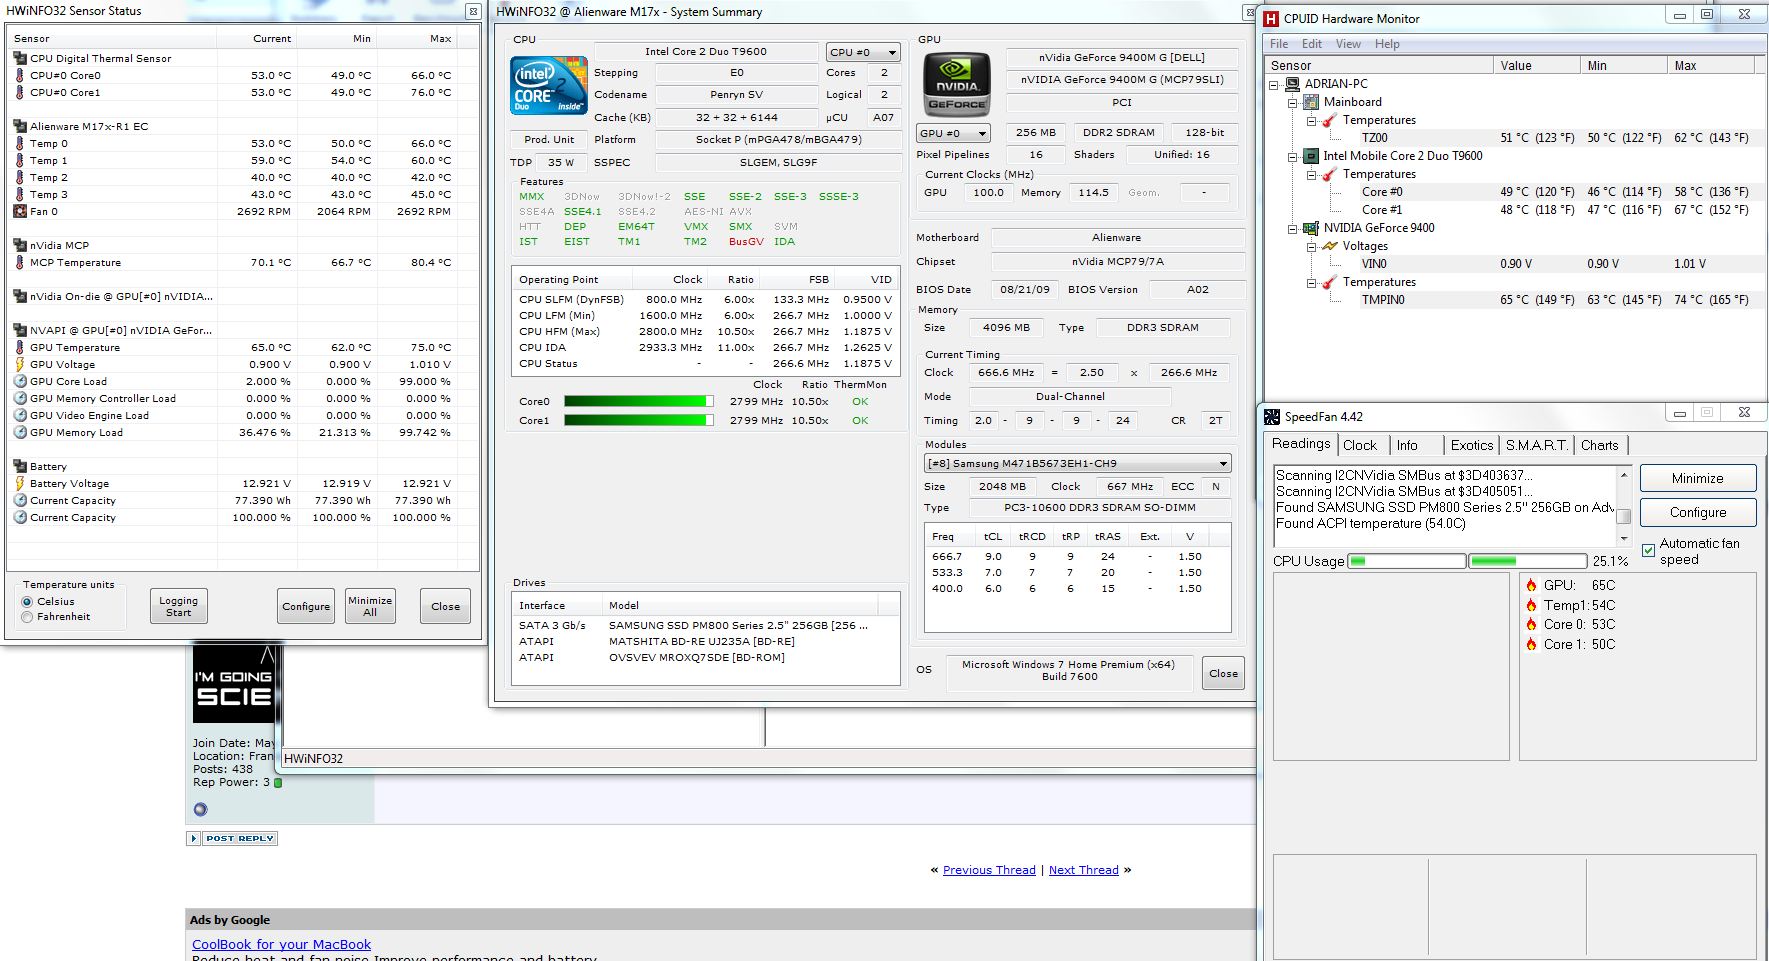Open the CPU #0 selector dropdown

[863, 52]
